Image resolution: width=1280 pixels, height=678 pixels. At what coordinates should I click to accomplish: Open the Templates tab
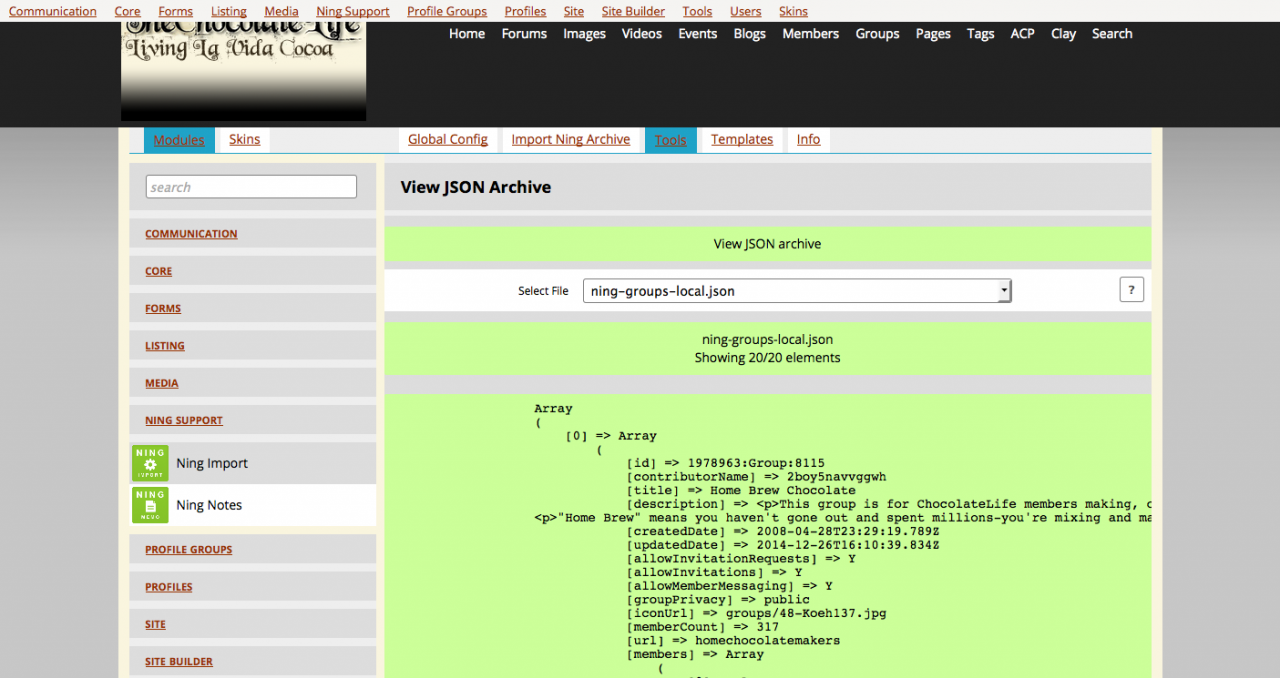coord(741,140)
